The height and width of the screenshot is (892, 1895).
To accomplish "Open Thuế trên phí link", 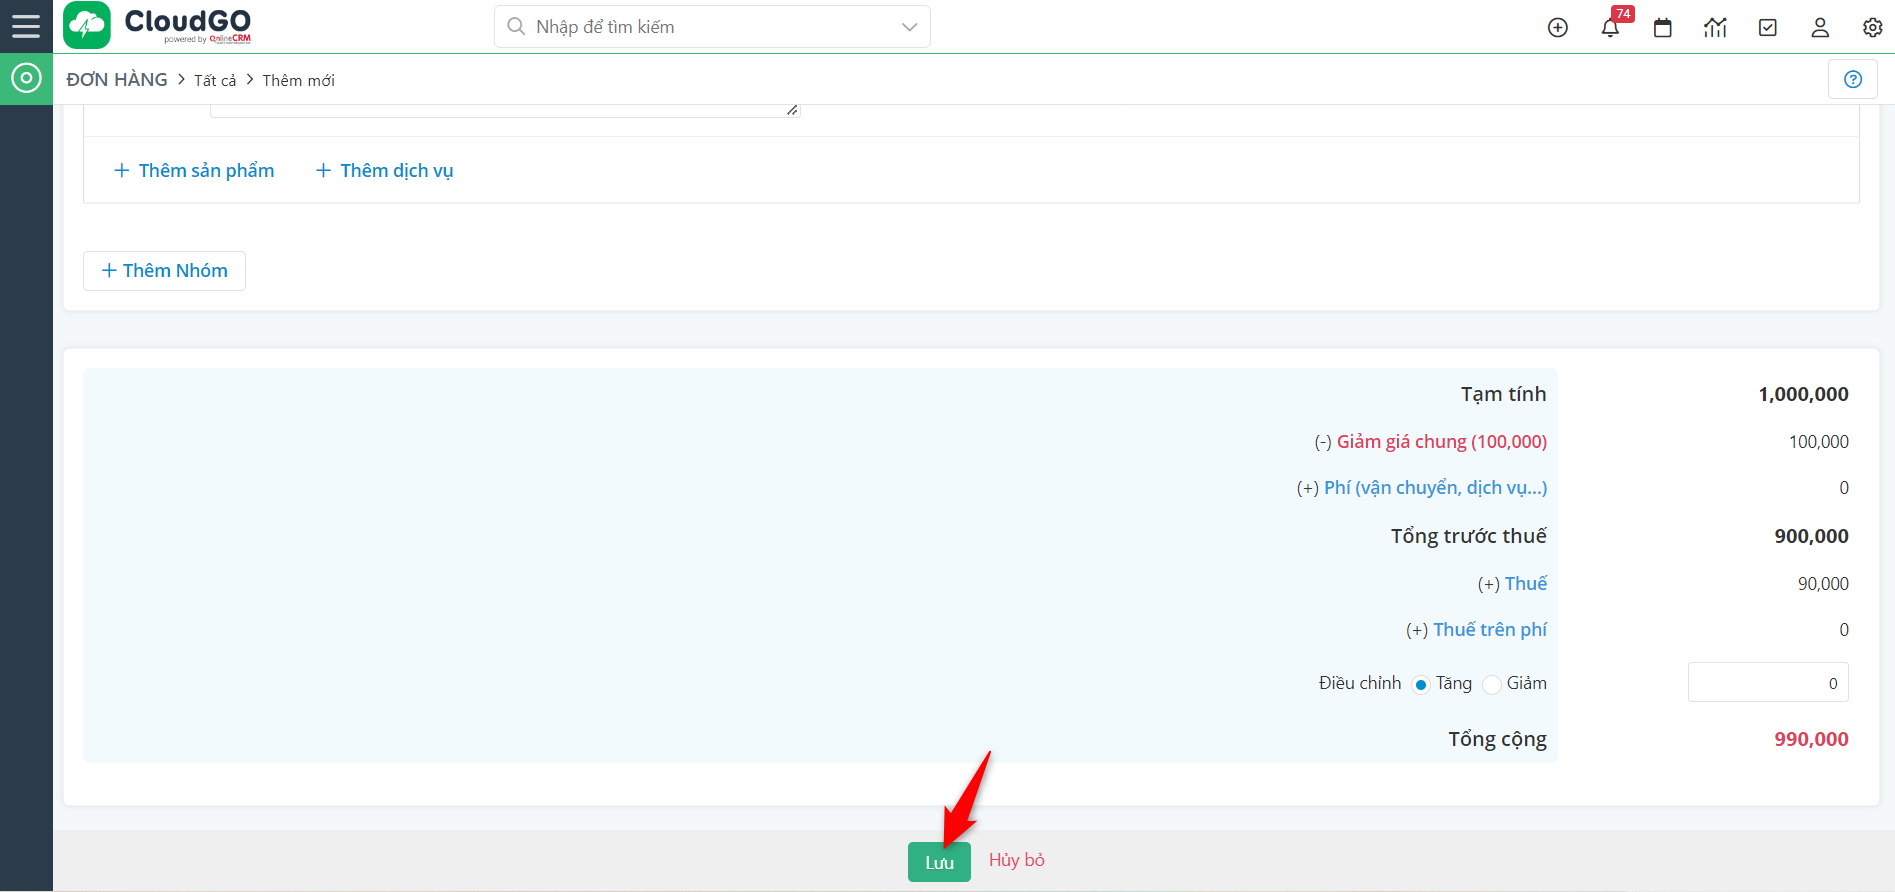I will click(1490, 630).
